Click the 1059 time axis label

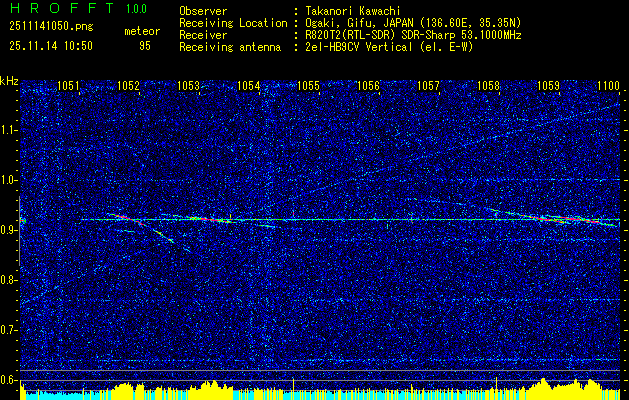point(548,85)
